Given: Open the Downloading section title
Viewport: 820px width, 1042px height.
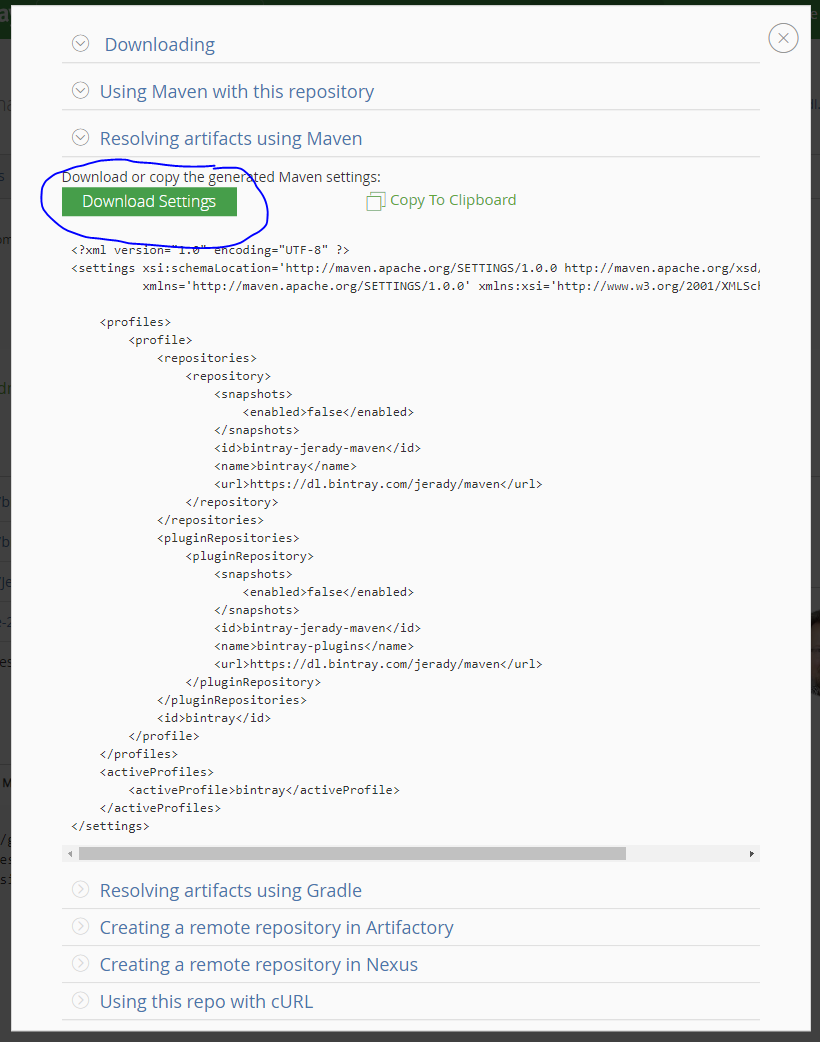Looking at the screenshot, I should pos(159,45).
